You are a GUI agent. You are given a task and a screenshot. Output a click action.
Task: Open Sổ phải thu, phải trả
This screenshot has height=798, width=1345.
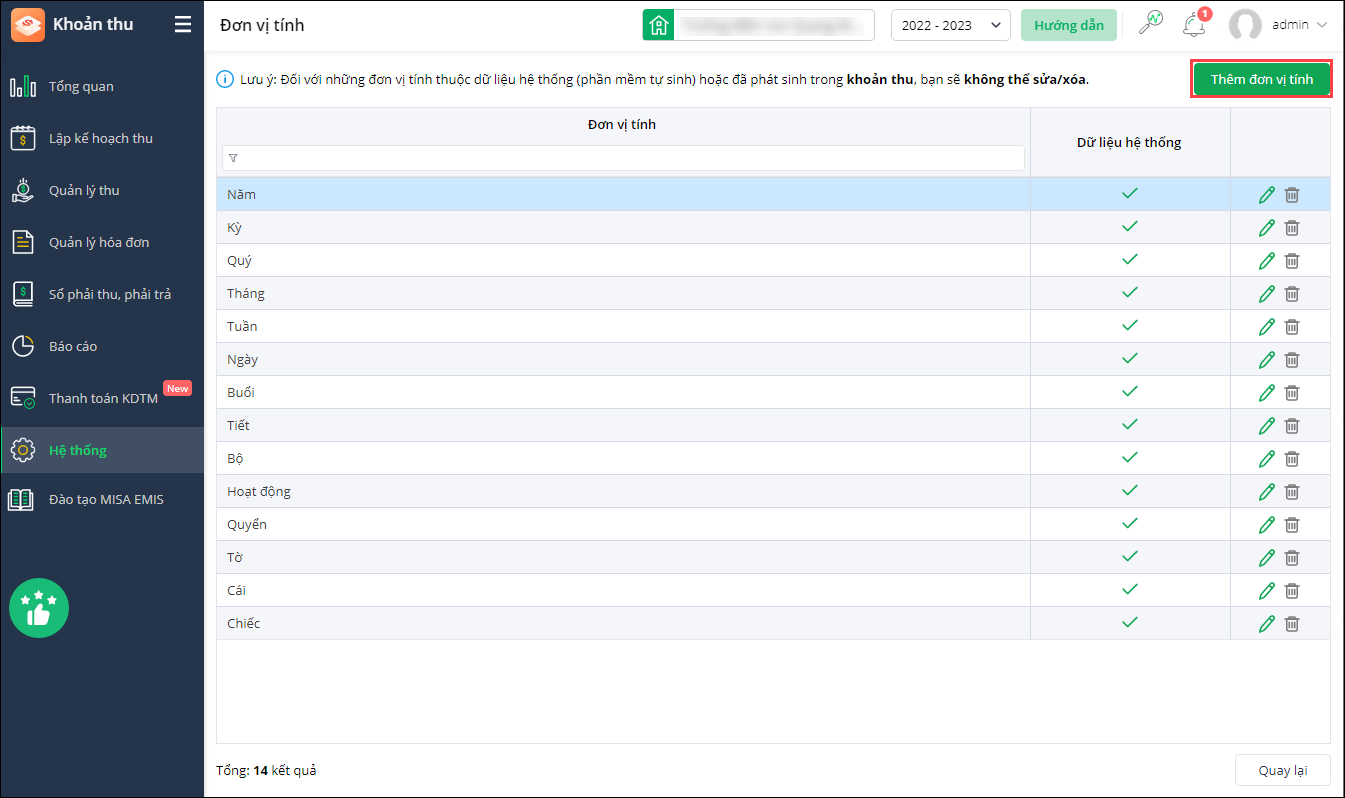pyautogui.click(x=102, y=294)
